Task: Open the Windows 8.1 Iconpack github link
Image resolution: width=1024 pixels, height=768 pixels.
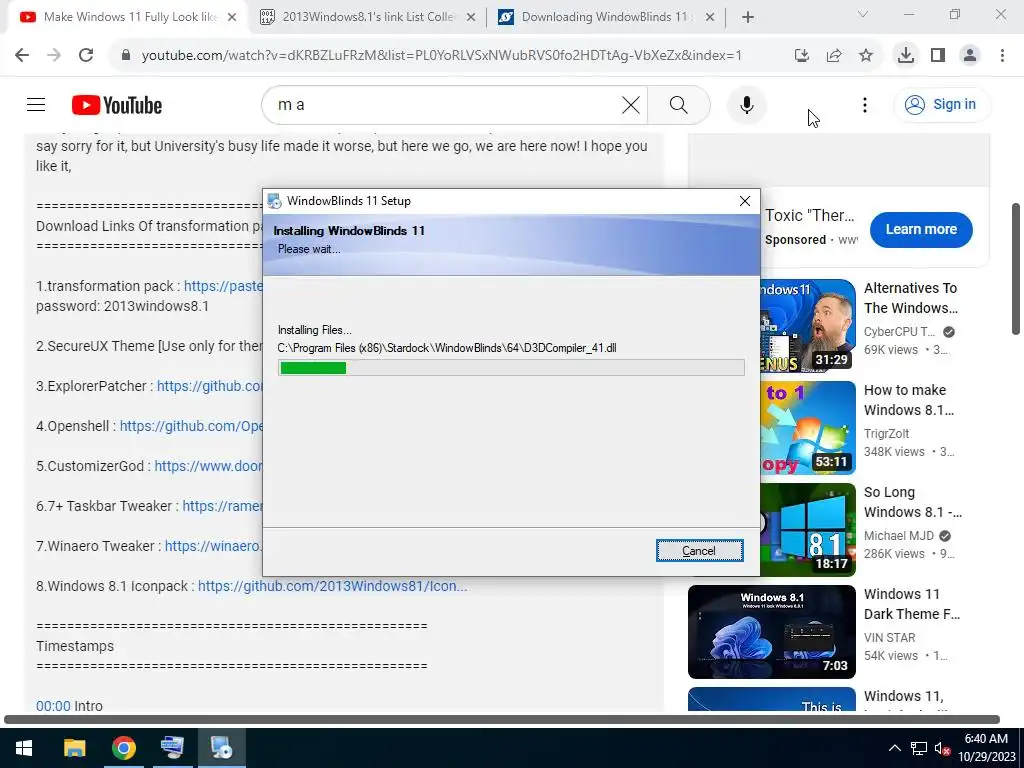Action: (x=332, y=586)
